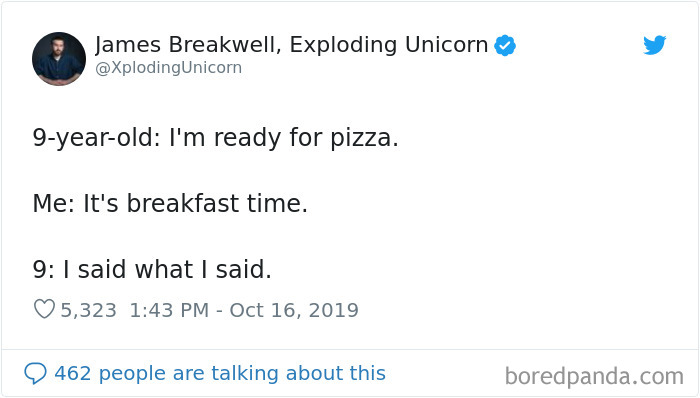Screen dimensions: 700x398
Task: Click the '9-year-old:' speaker label
Action: click(x=96, y=137)
